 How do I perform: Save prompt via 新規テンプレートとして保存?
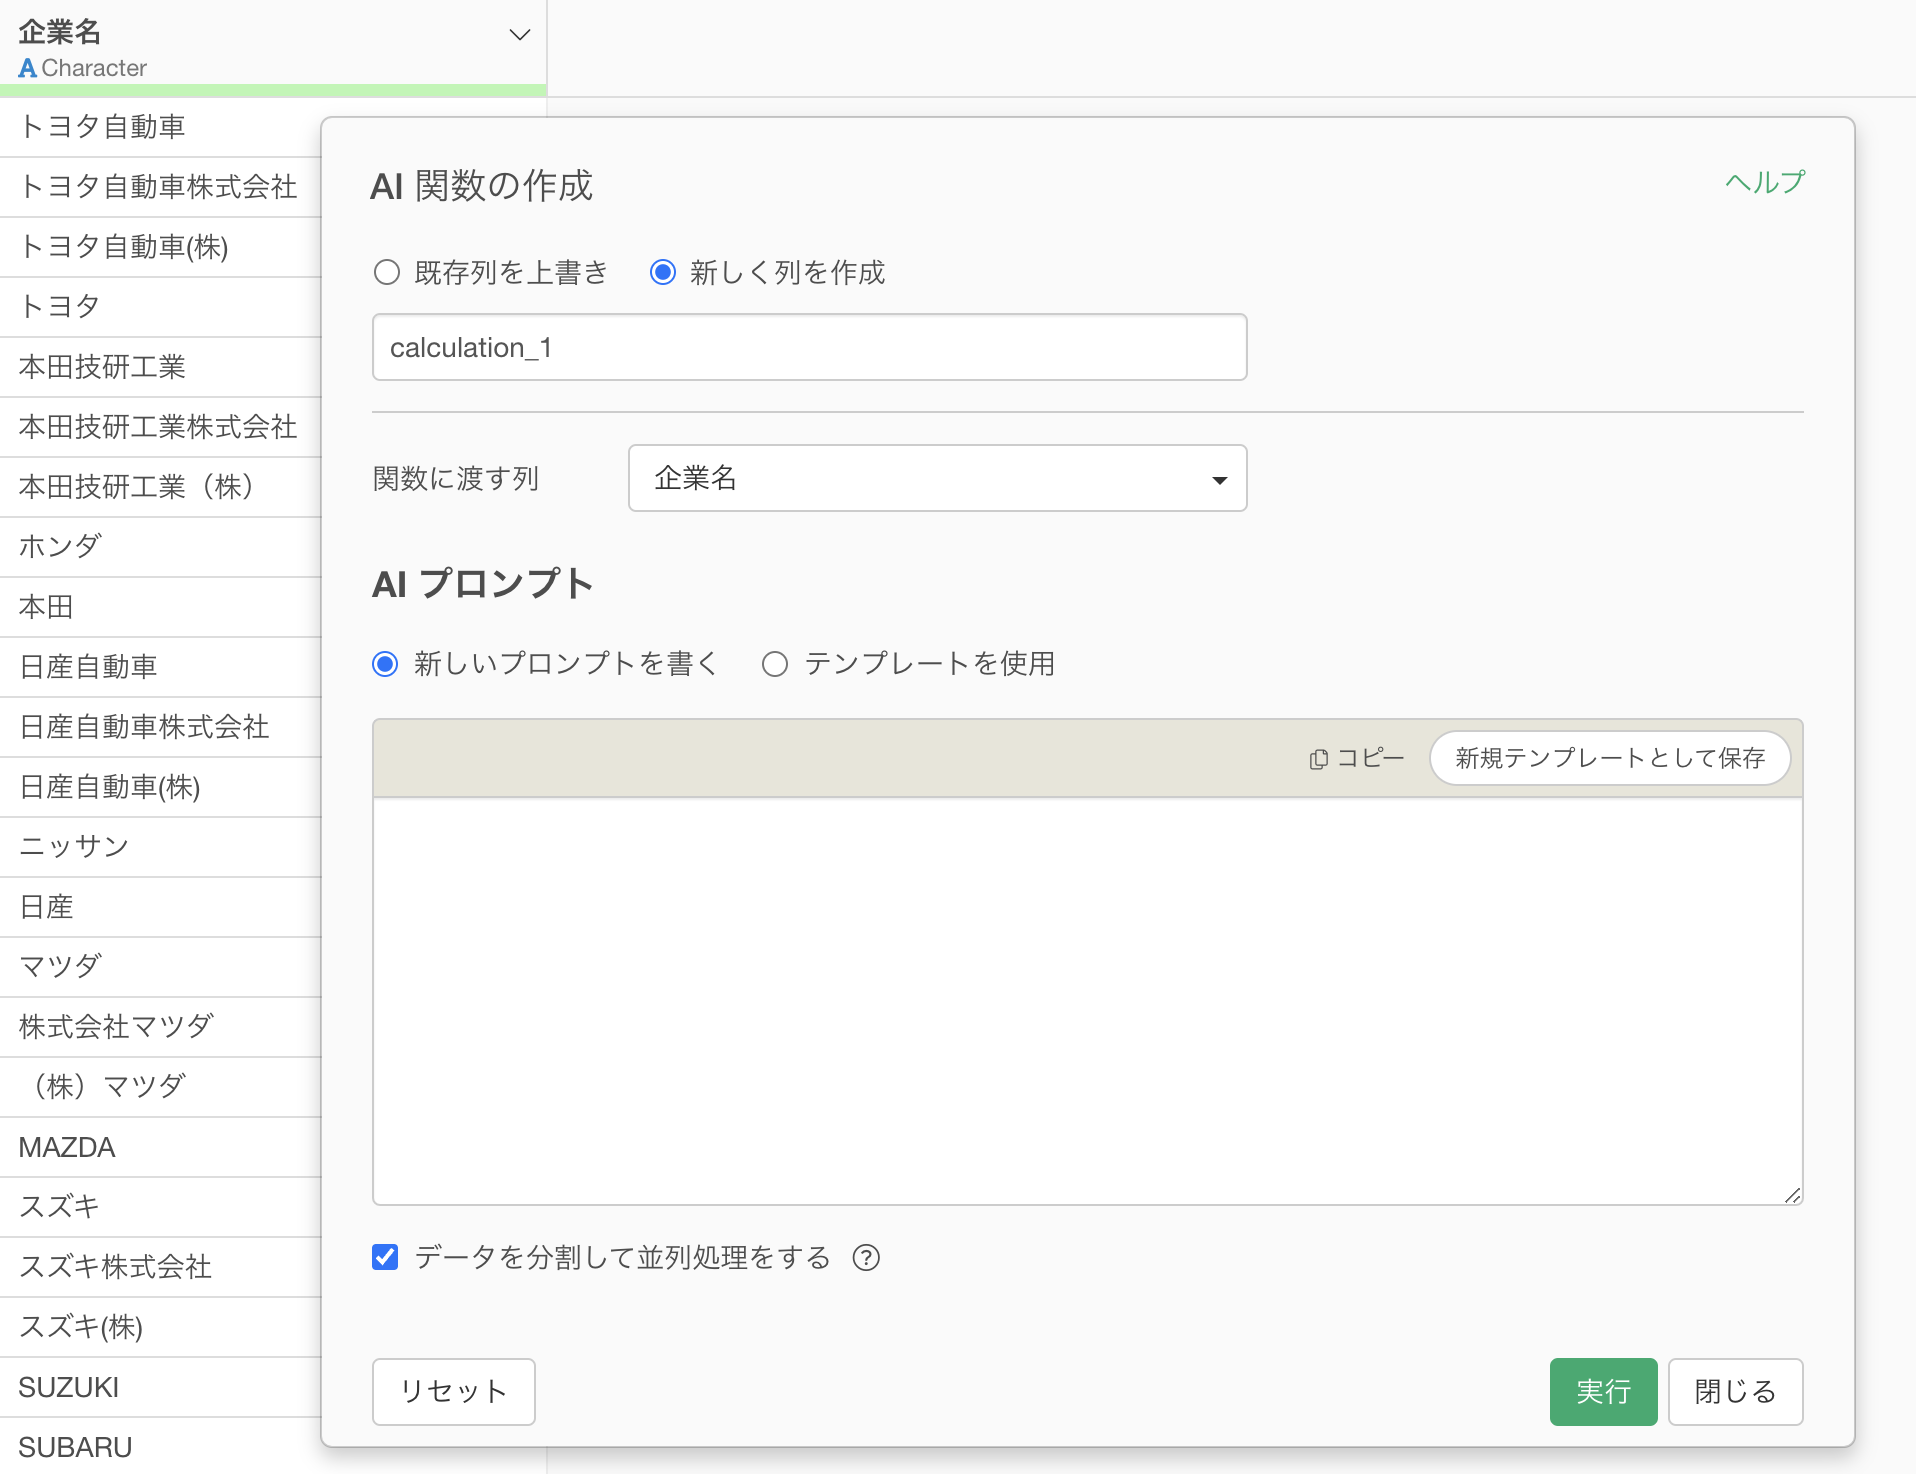(1609, 758)
